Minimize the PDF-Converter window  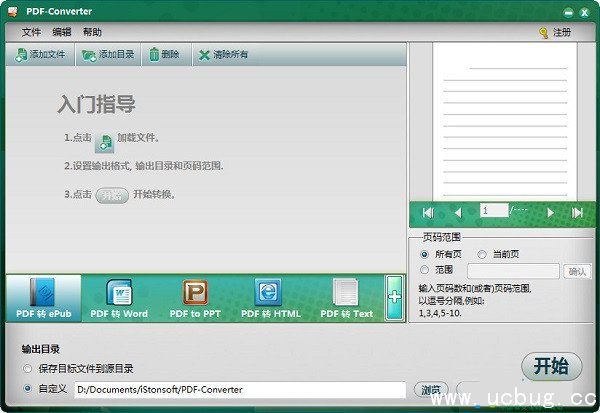568,12
